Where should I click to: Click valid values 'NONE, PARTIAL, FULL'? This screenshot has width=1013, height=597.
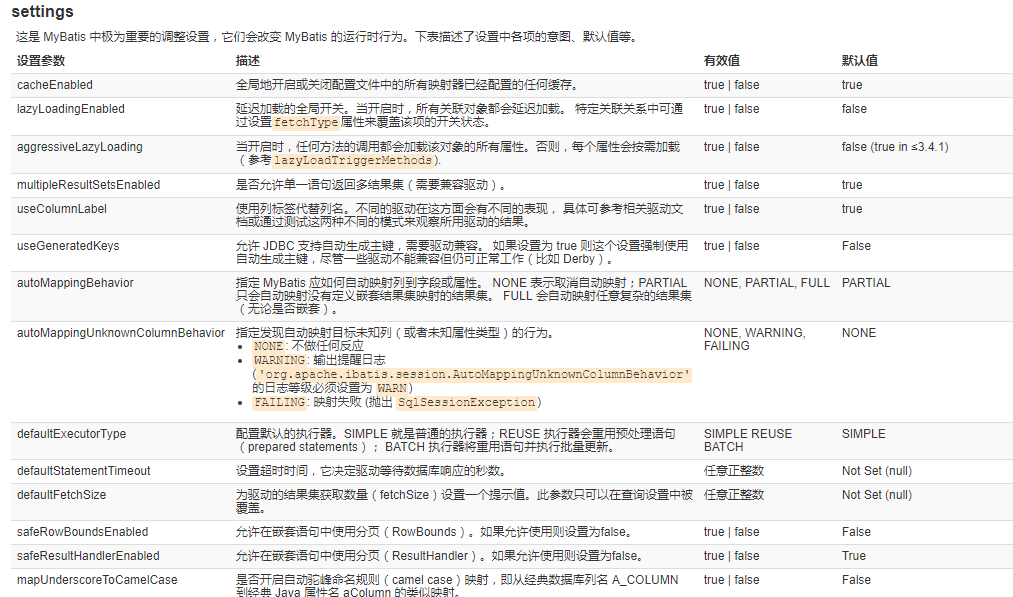[x=766, y=282]
